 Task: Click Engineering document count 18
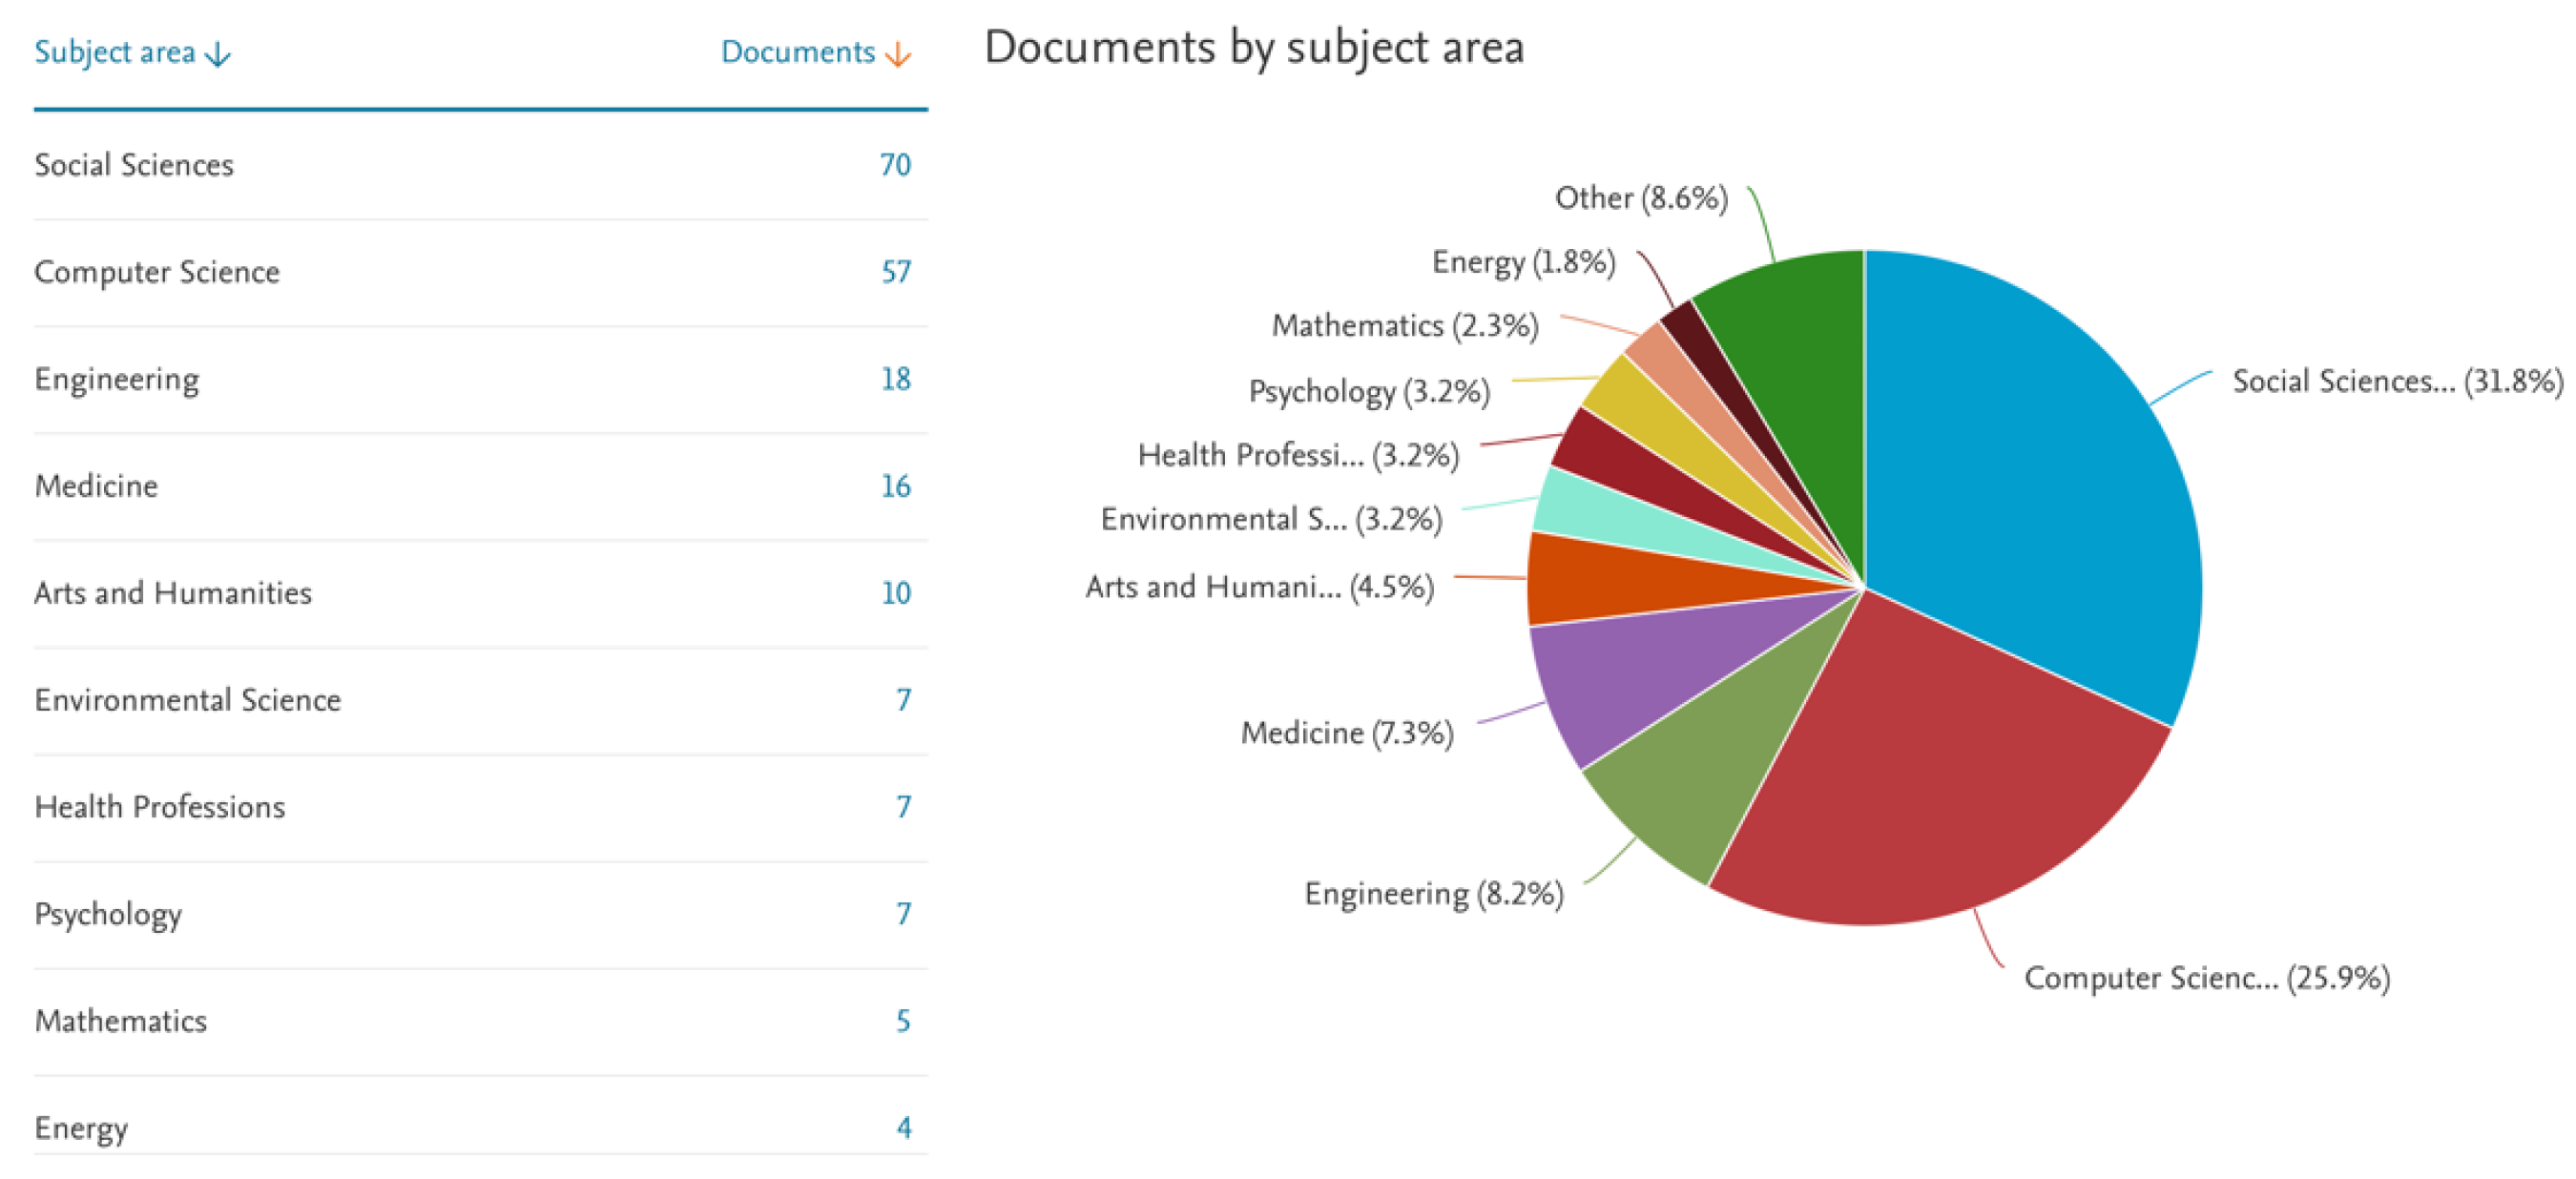[895, 379]
